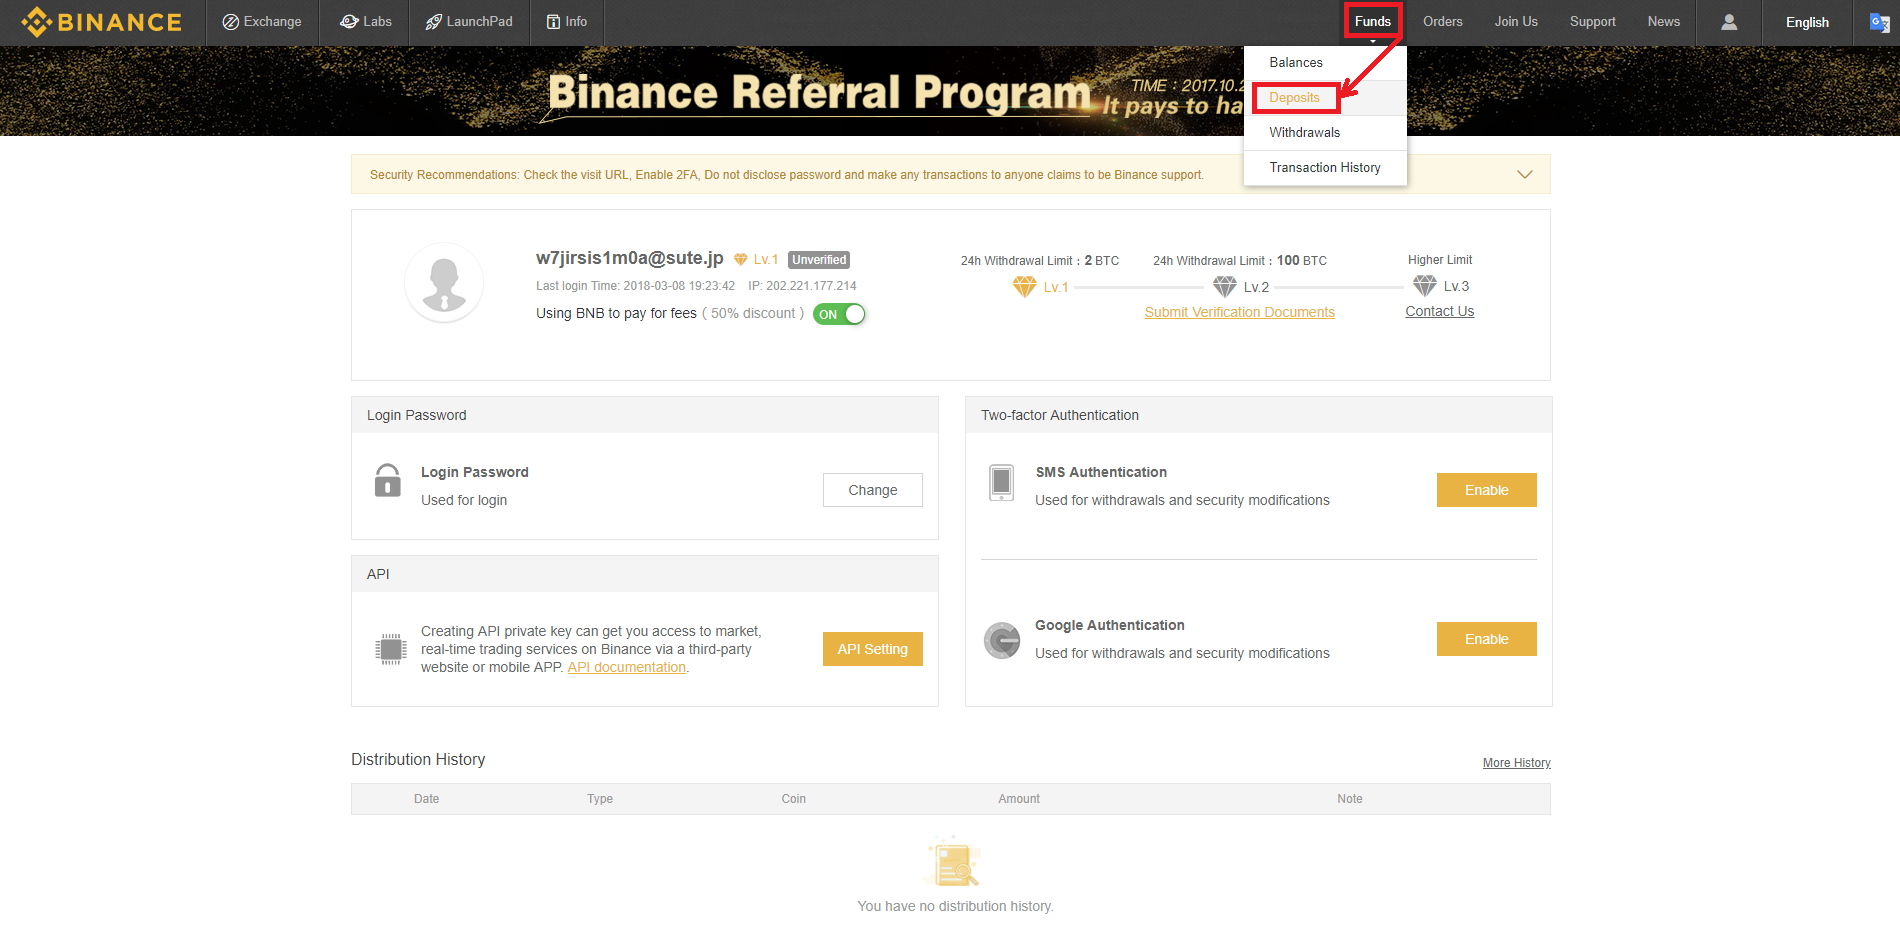The height and width of the screenshot is (940, 1900).
Task: Enable SMS Authentication
Action: 1487,490
